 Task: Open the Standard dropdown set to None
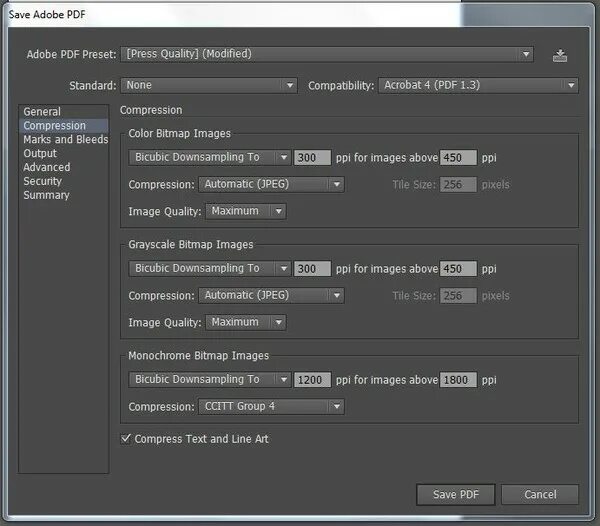[209, 85]
